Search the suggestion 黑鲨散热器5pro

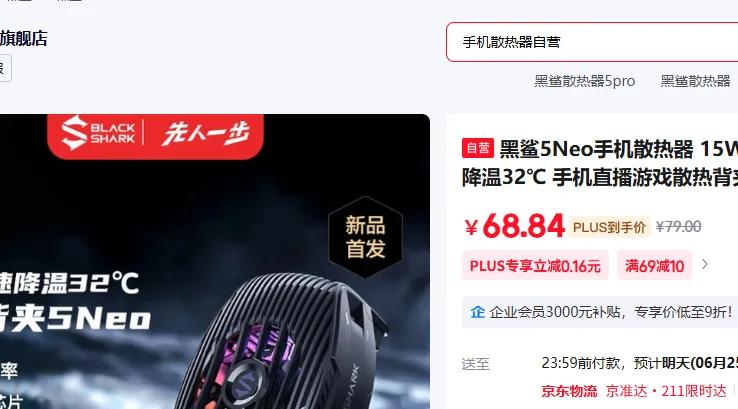pos(585,81)
